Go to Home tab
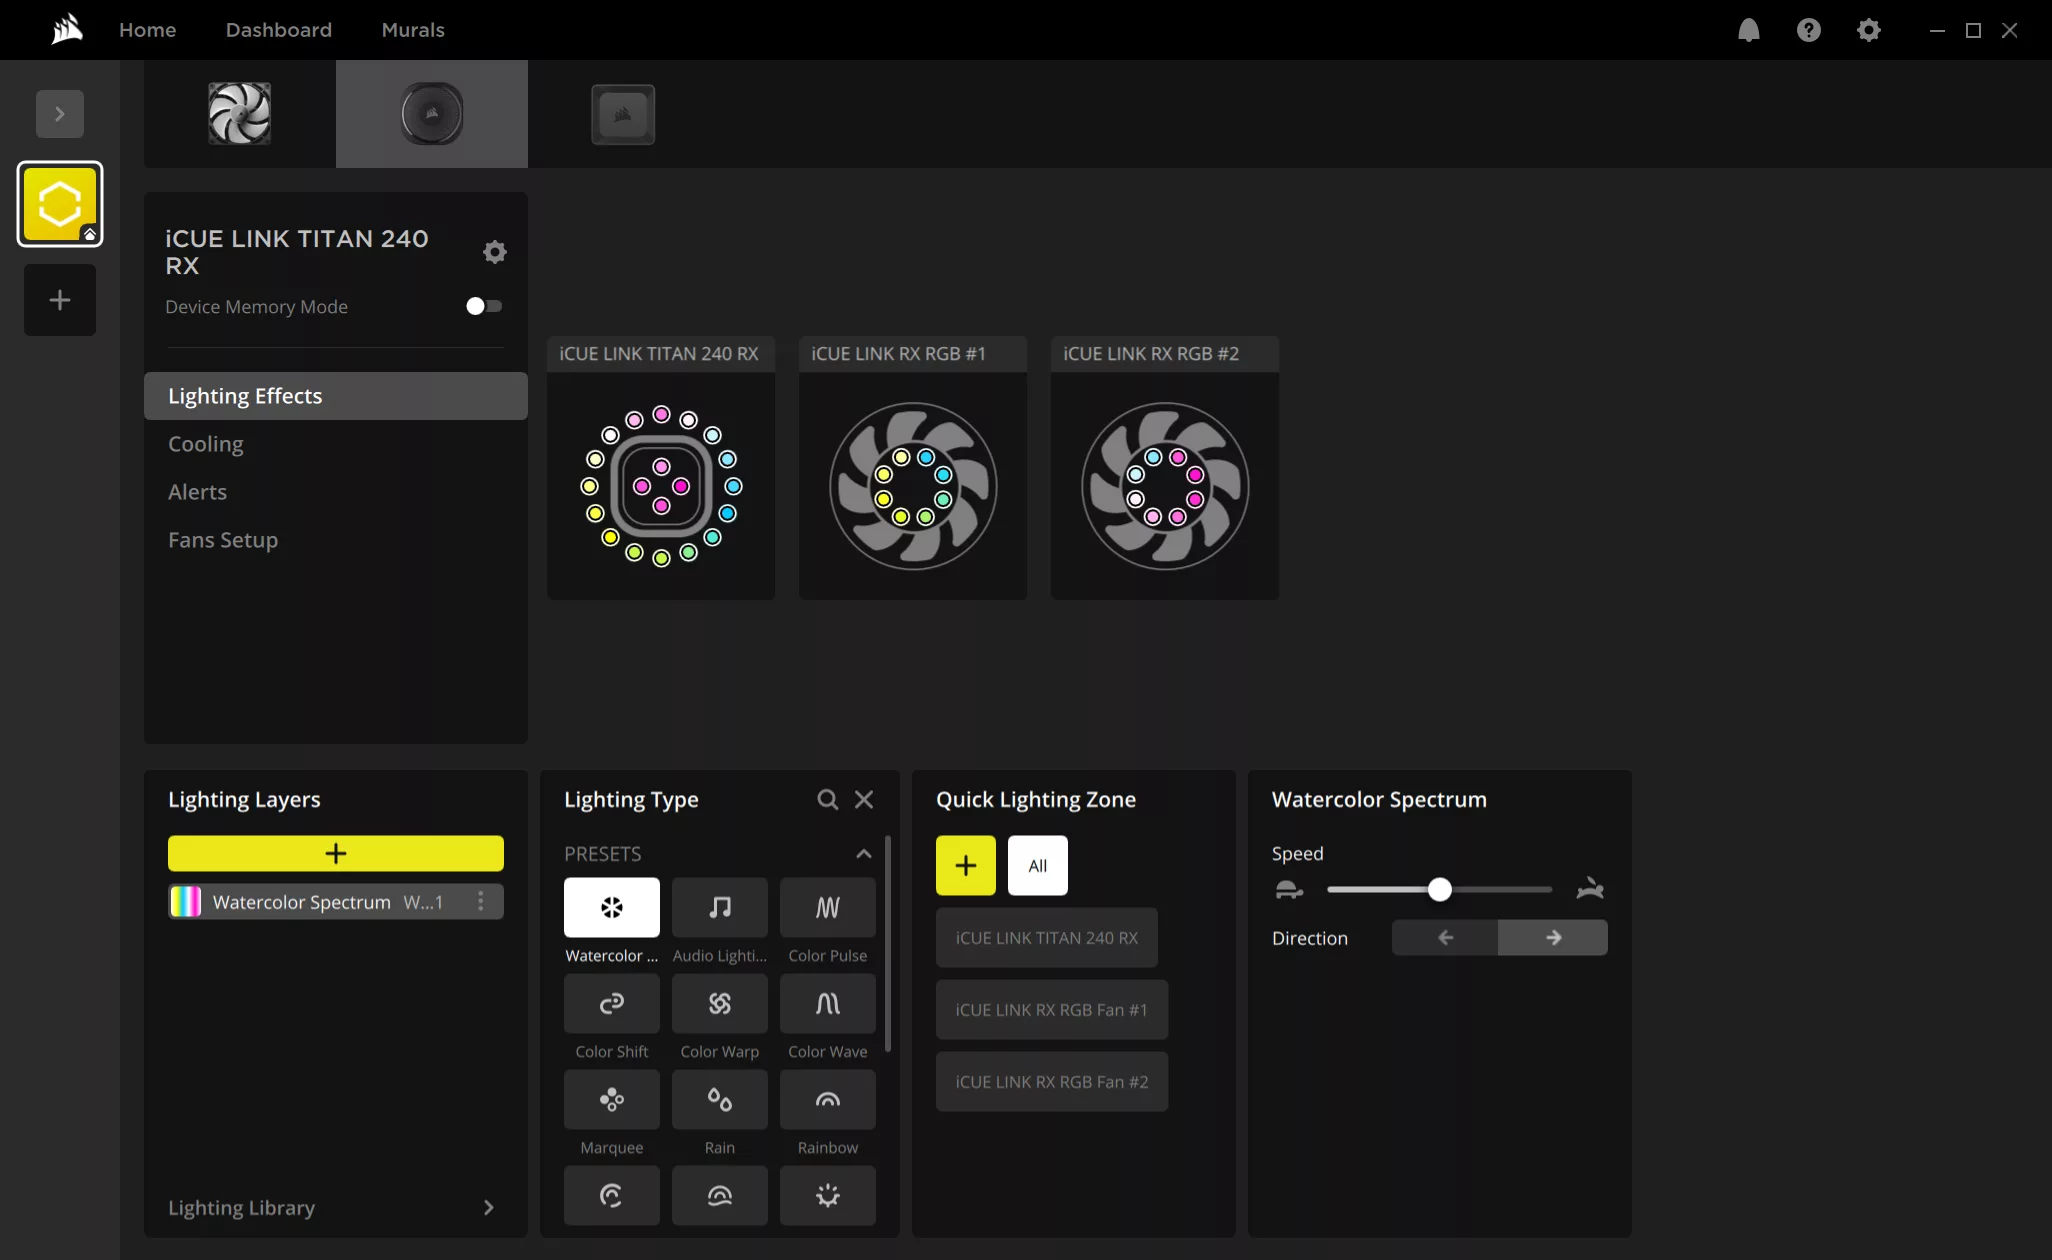The width and height of the screenshot is (2052, 1260). [x=147, y=30]
